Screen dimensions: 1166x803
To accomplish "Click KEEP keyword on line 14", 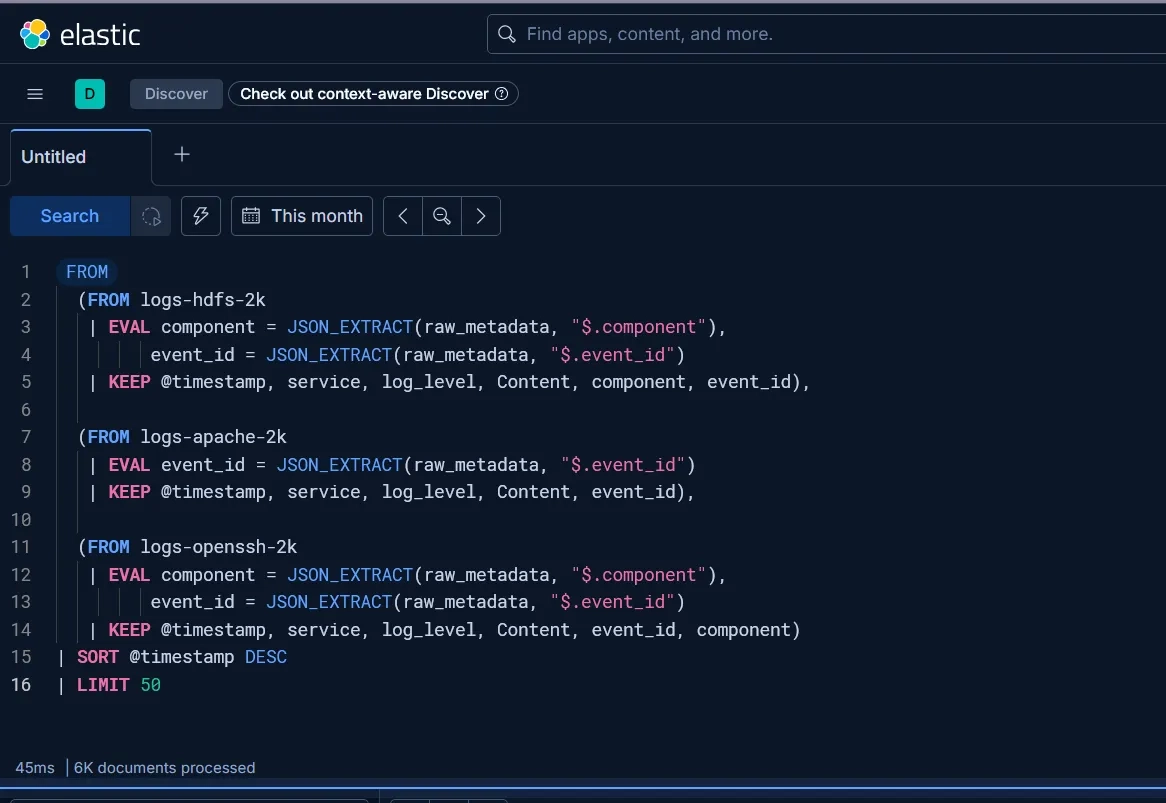I will (129, 630).
